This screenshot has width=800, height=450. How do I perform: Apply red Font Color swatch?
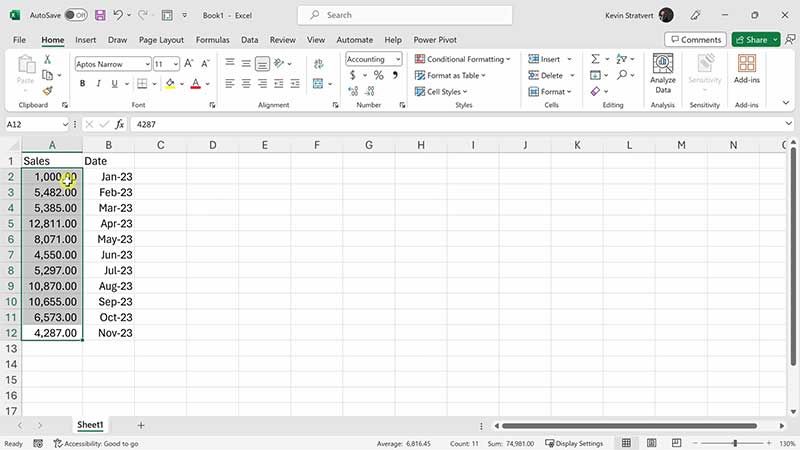195,83
